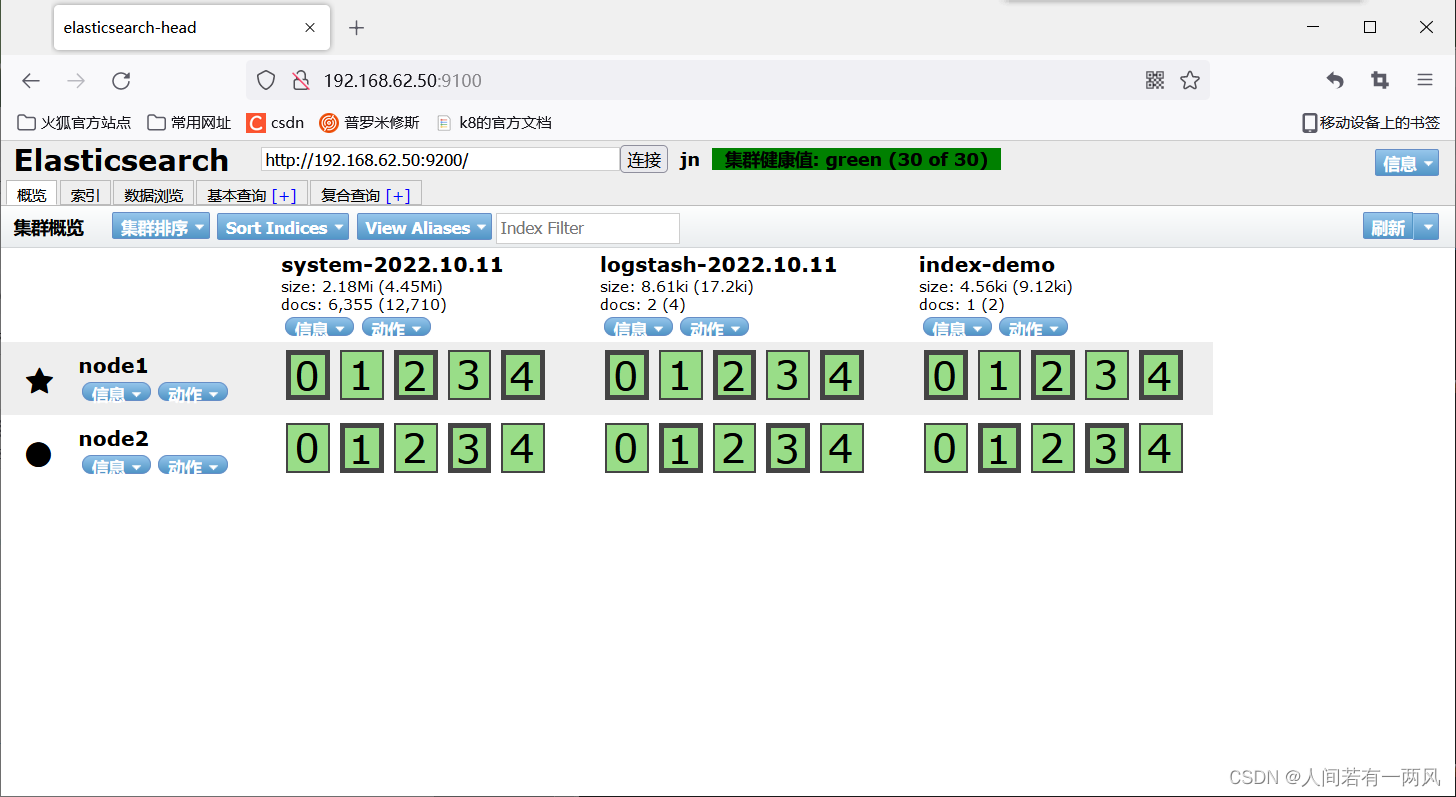Open 信息 dropdown for index-demo
This screenshot has width=1456, height=797.
pos(957,328)
